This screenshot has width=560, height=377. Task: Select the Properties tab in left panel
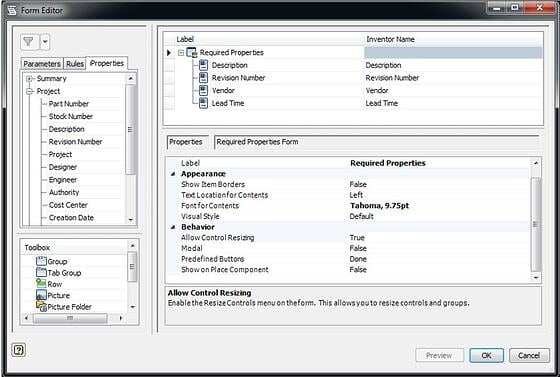click(x=107, y=63)
